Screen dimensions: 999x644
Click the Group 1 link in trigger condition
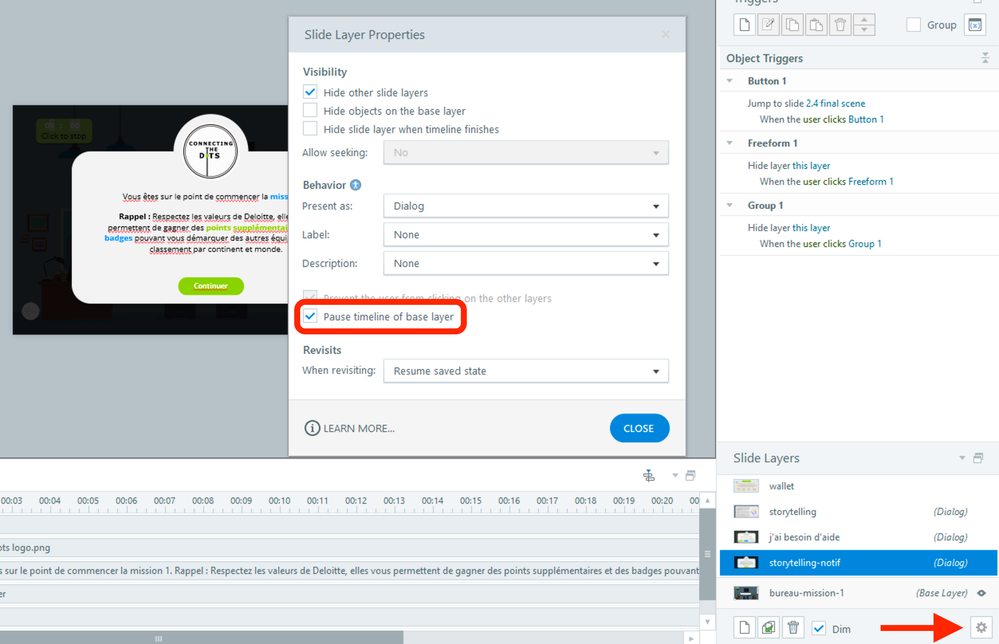[865, 243]
